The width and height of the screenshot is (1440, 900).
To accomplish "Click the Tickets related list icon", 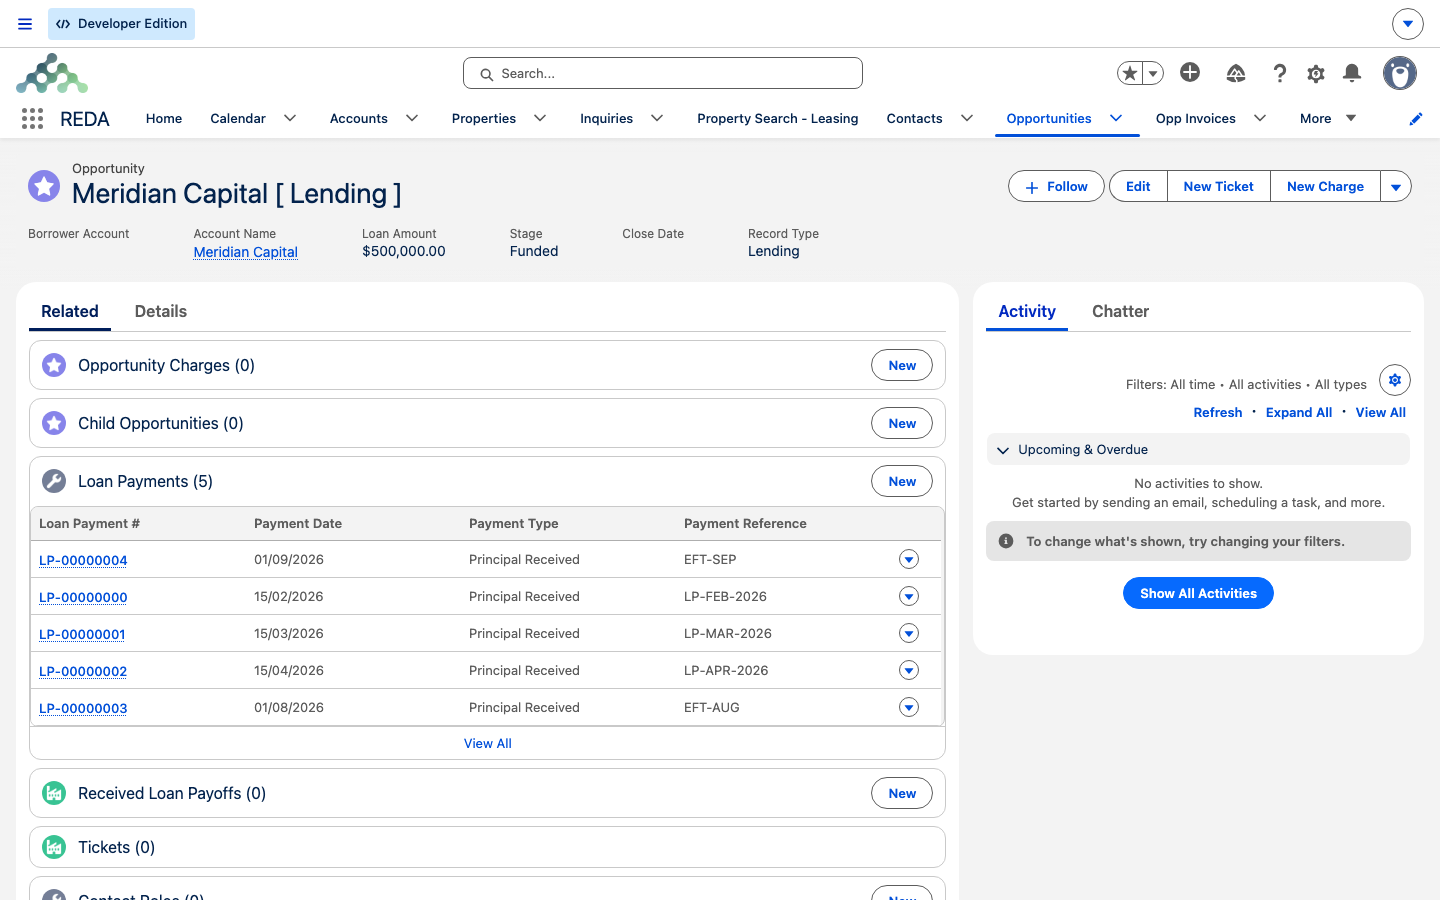I will click(x=54, y=847).
